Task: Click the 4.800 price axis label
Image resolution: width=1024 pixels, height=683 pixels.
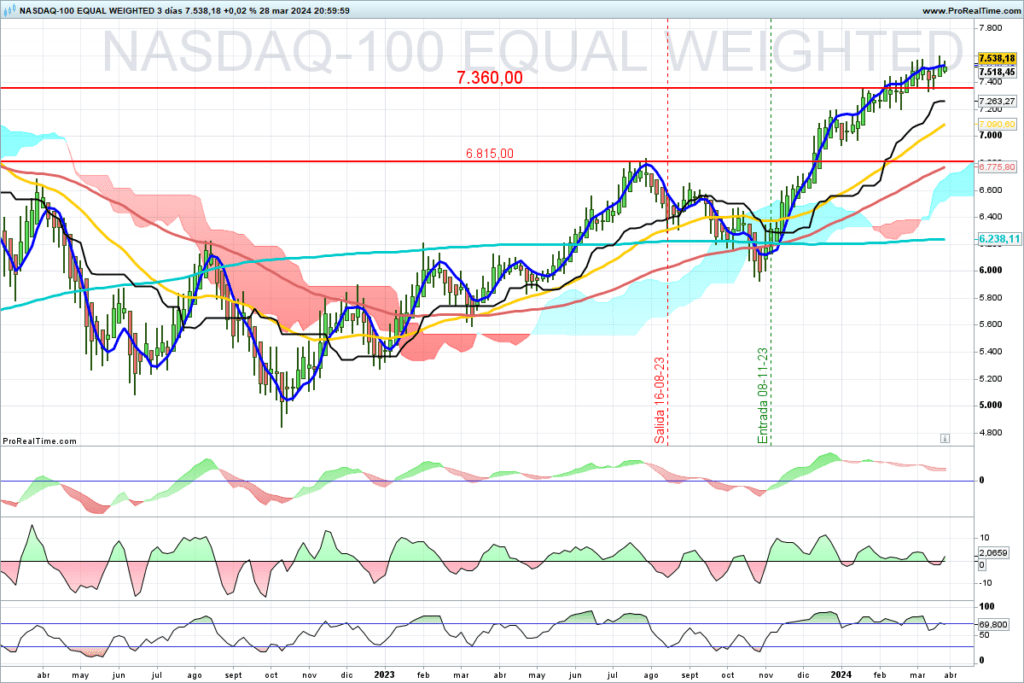Action: pos(991,432)
